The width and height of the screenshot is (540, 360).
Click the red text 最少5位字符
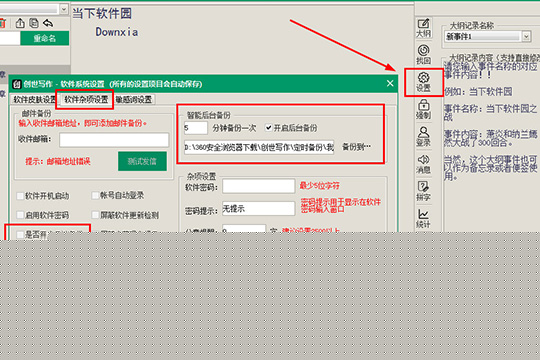319,186
